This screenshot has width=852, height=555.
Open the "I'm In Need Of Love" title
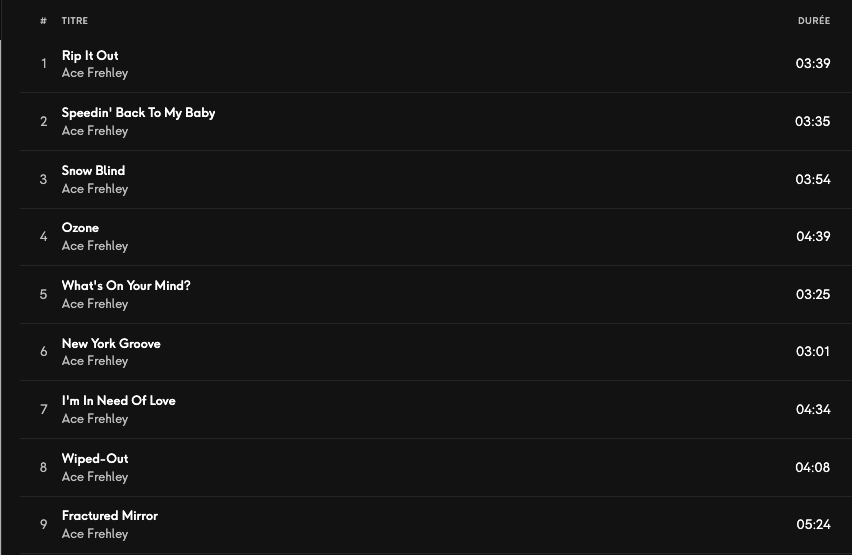(x=118, y=401)
